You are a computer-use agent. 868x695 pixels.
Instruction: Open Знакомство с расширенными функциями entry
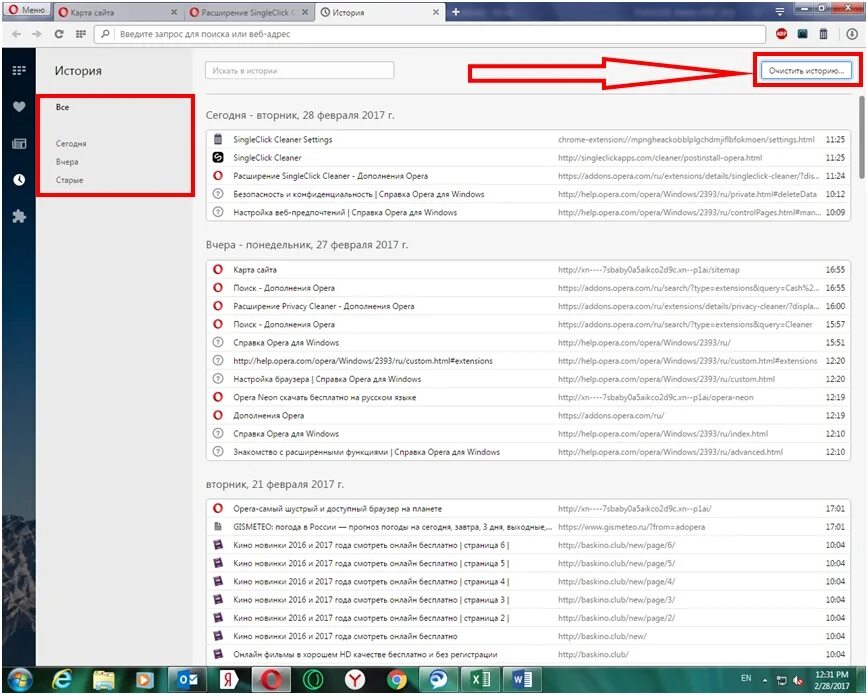pyautogui.click(x=528, y=452)
